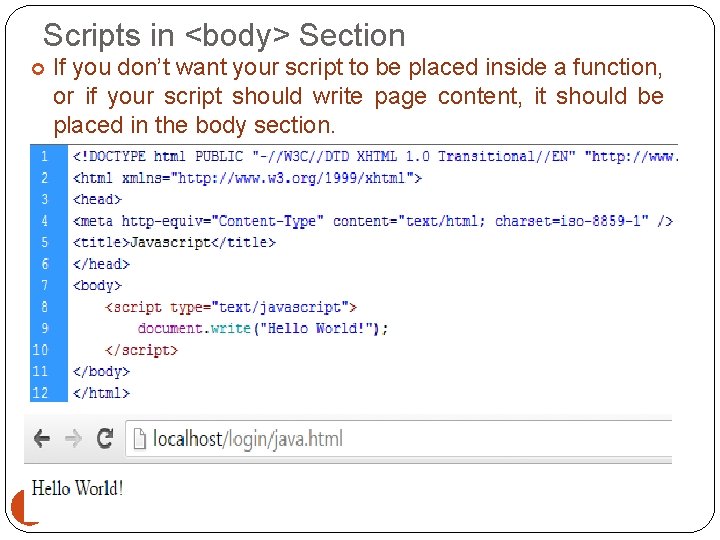This screenshot has width=720, height=540.
Task: Click the closing </body> tag
Action: (101, 371)
